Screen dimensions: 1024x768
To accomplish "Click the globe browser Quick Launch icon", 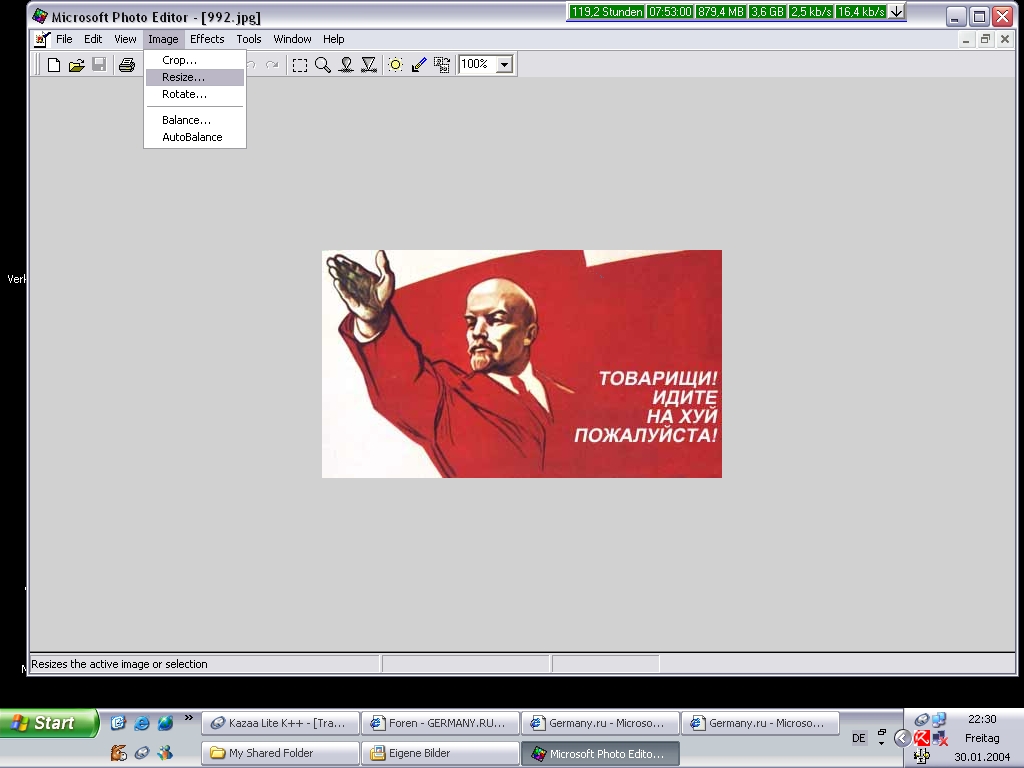I will click(166, 722).
